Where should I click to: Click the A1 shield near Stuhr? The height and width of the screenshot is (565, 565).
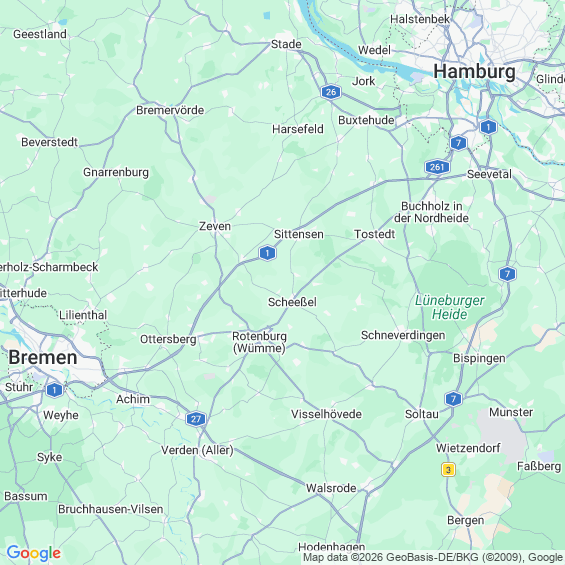[54, 390]
